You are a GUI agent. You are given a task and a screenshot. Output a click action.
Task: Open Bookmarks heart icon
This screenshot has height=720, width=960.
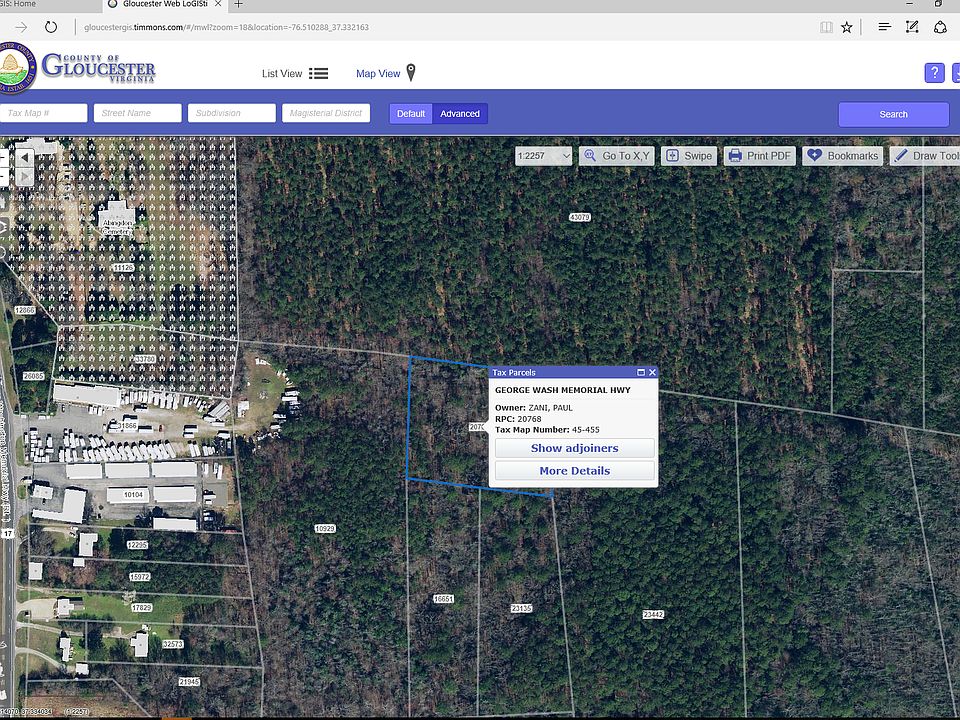pyautogui.click(x=814, y=156)
